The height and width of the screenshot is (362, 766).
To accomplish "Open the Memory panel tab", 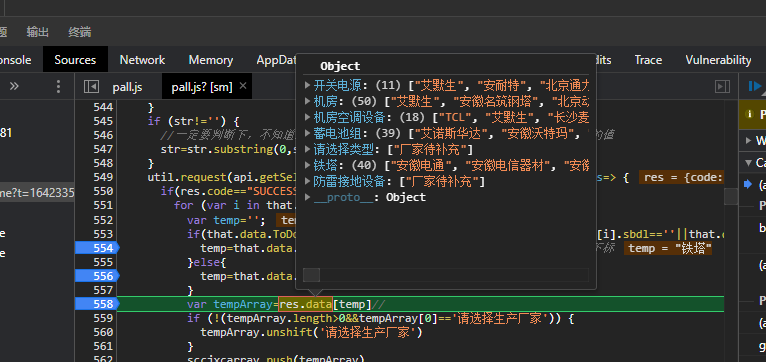I will pos(211,60).
